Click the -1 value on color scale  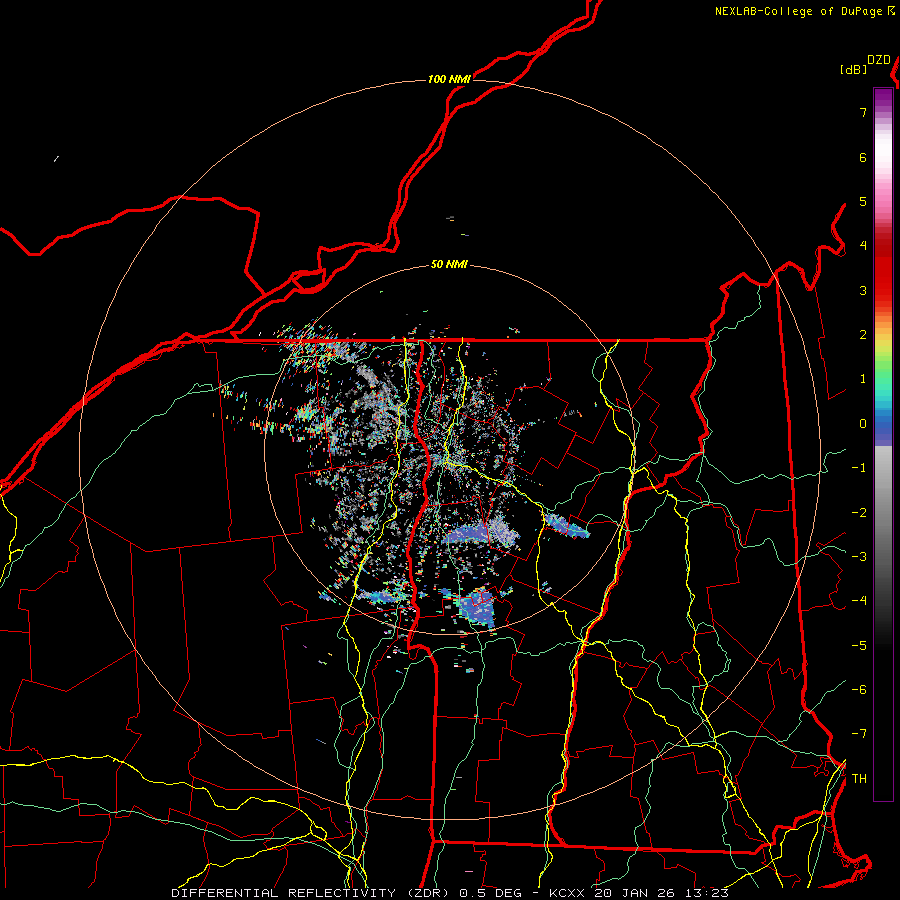[x=859, y=468]
